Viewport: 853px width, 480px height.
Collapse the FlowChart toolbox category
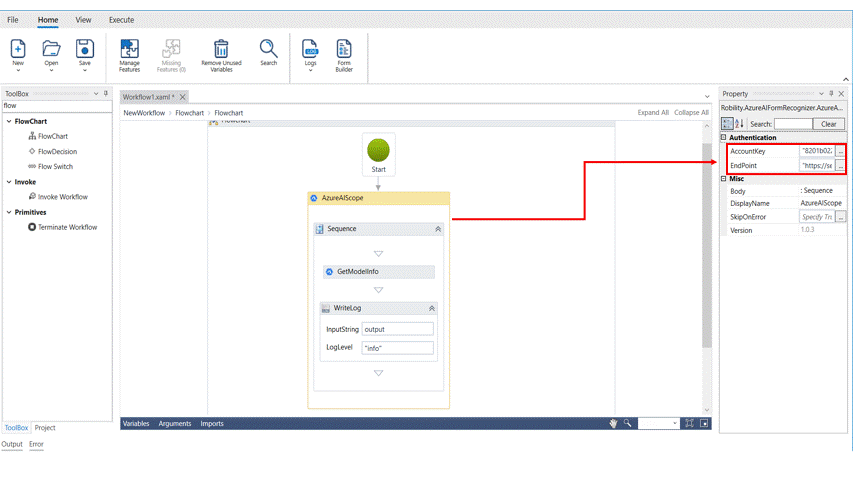pos(9,122)
